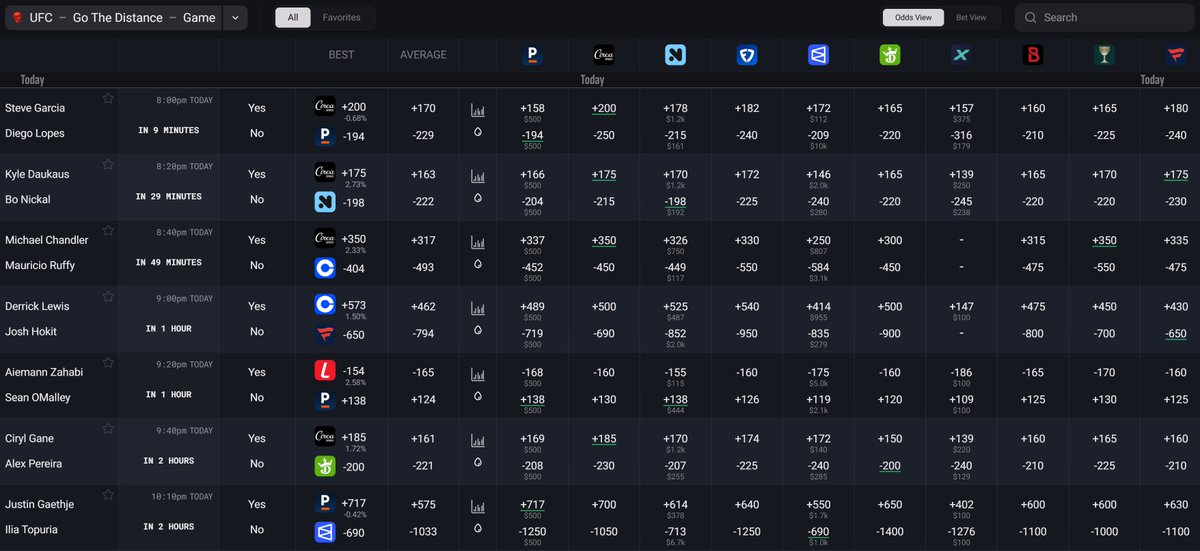Open Steve Garcia fighter name
Screen dimensions: 1200x551
35,107
